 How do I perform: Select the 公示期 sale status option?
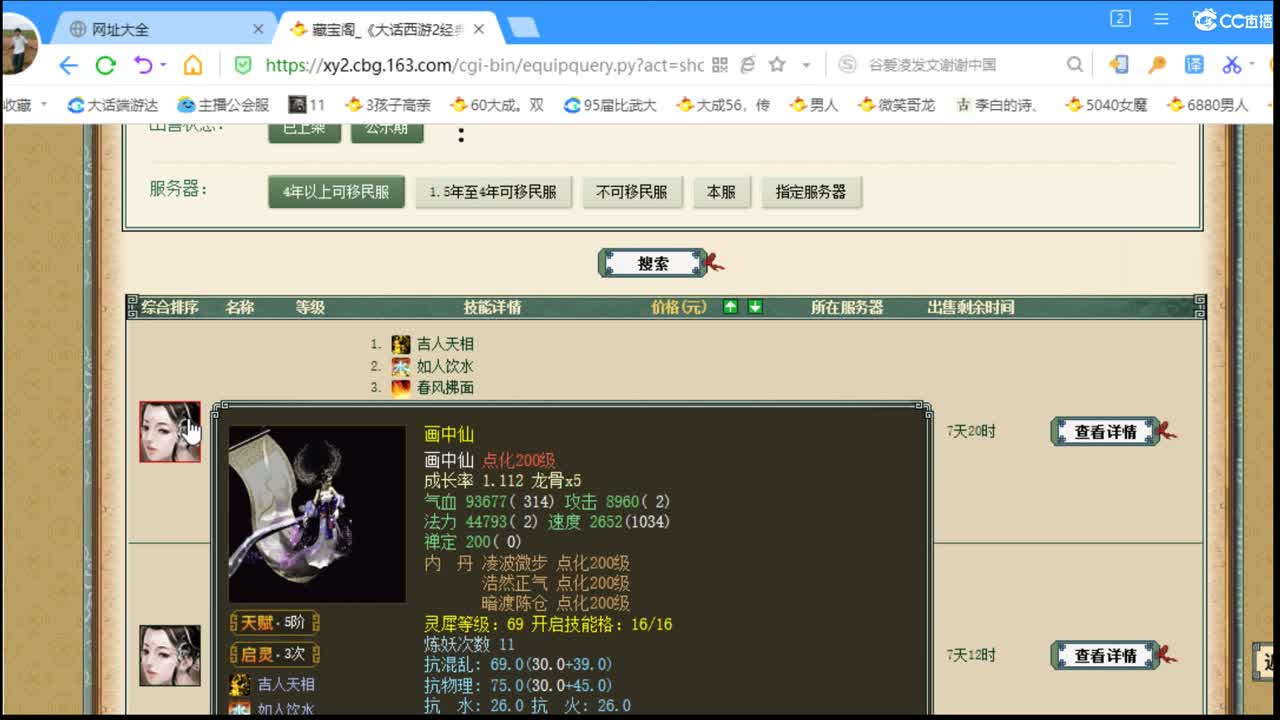(x=387, y=130)
